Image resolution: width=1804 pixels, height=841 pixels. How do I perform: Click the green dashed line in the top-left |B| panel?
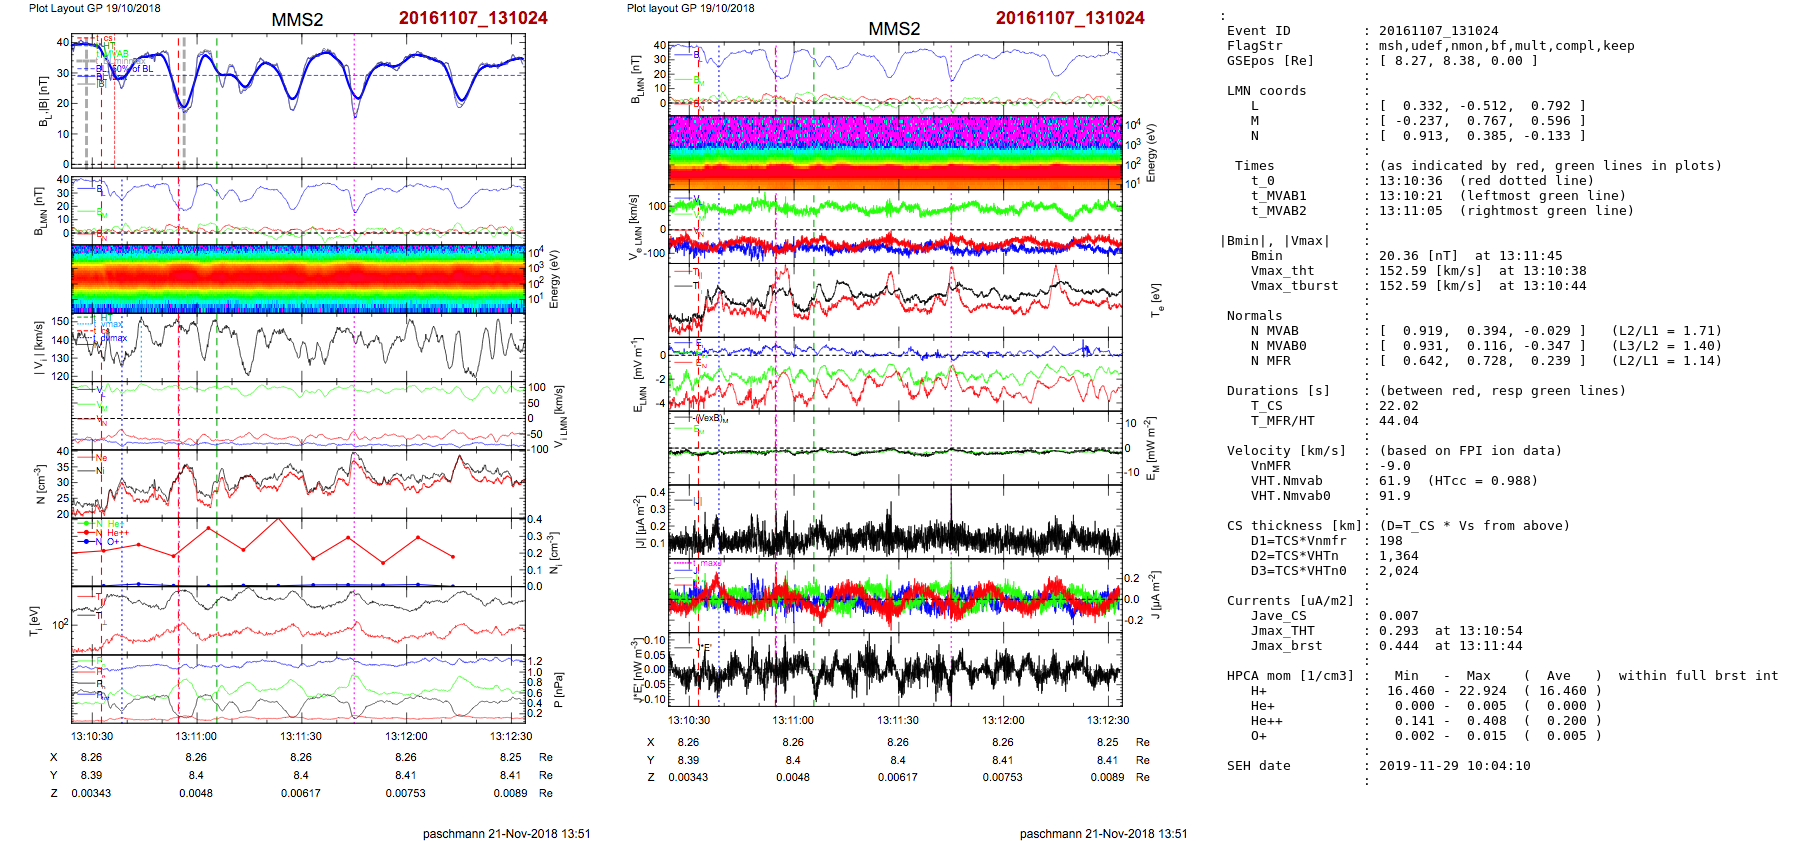point(217,130)
